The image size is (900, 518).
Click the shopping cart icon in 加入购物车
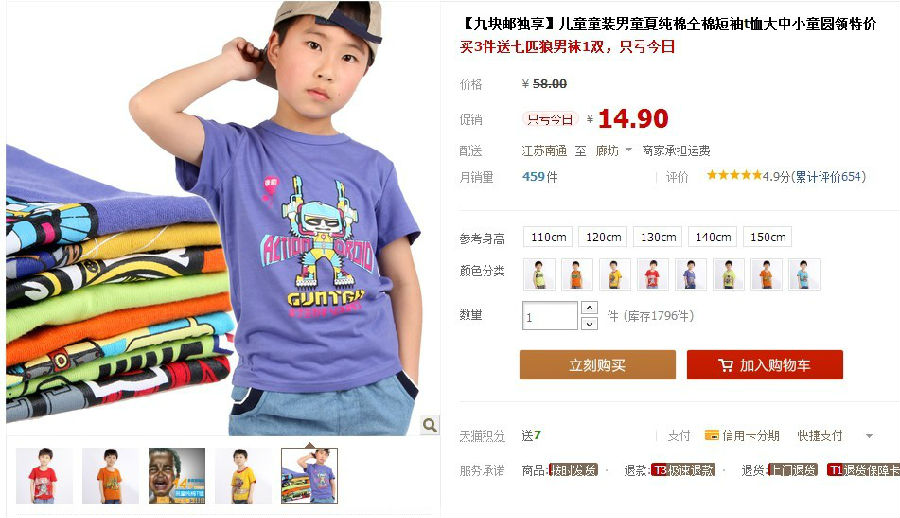(725, 365)
